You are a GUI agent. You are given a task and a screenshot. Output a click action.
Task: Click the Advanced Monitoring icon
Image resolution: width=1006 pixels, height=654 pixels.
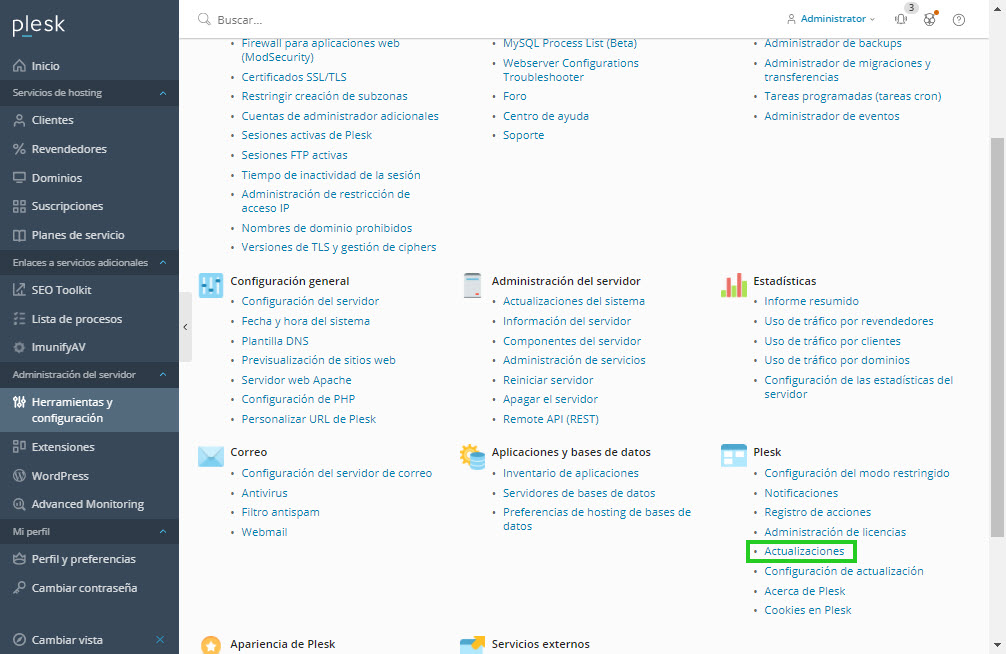(19, 504)
